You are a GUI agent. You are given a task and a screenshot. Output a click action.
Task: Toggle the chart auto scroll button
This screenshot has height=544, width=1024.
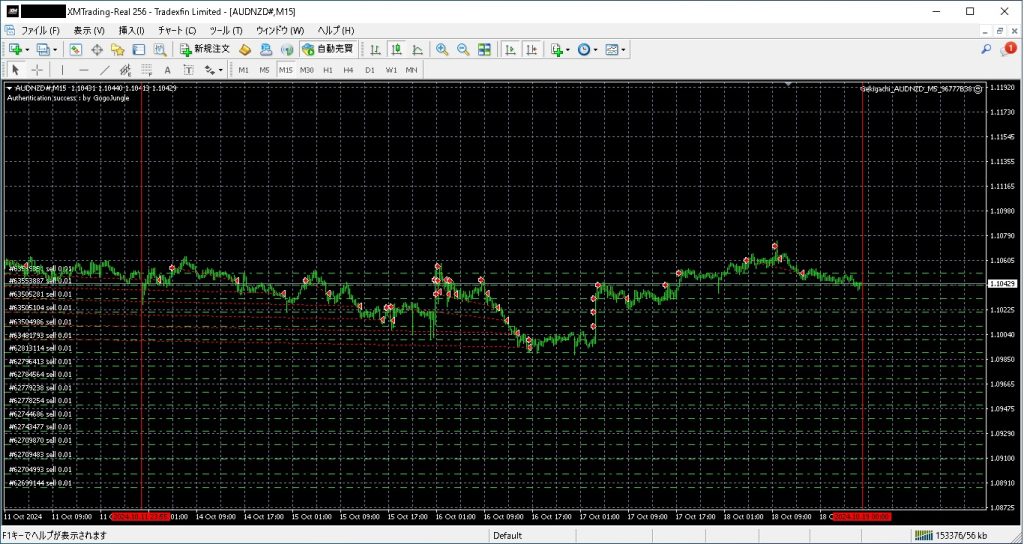[x=510, y=49]
